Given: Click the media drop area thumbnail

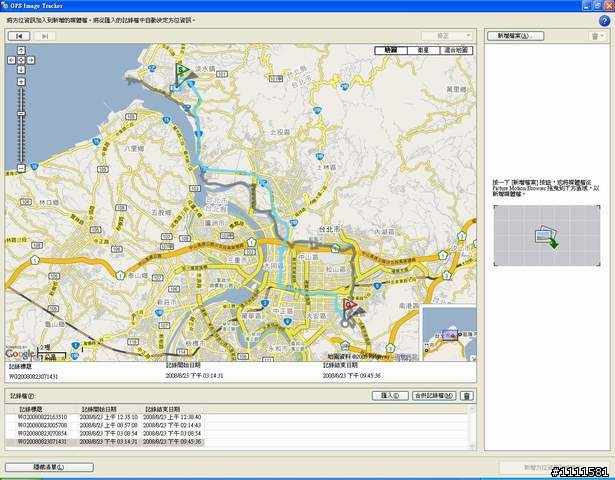Looking at the screenshot, I should [x=547, y=235].
